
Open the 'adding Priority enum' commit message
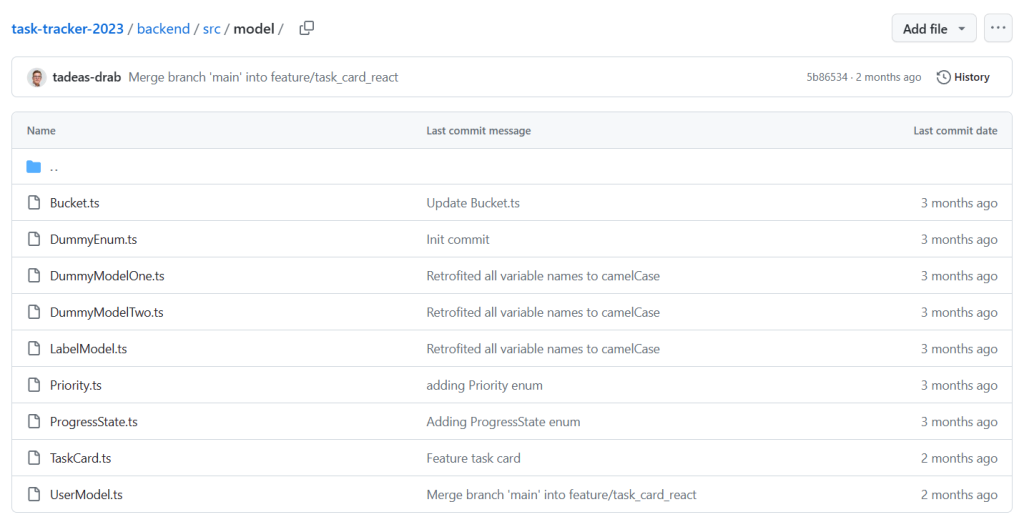tap(484, 385)
